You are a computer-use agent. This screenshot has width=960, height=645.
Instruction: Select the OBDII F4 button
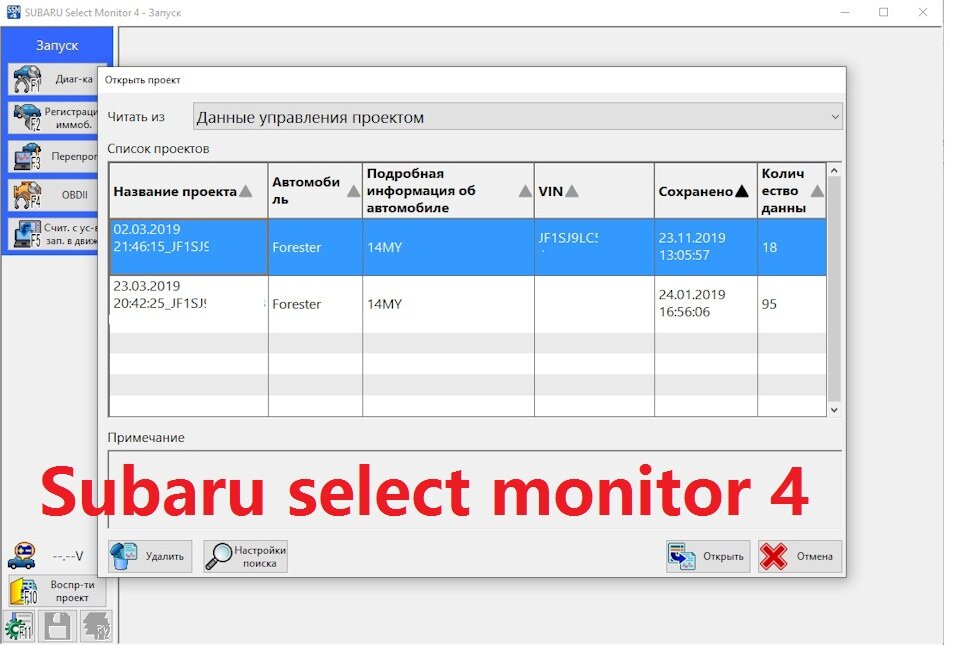tap(54, 195)
